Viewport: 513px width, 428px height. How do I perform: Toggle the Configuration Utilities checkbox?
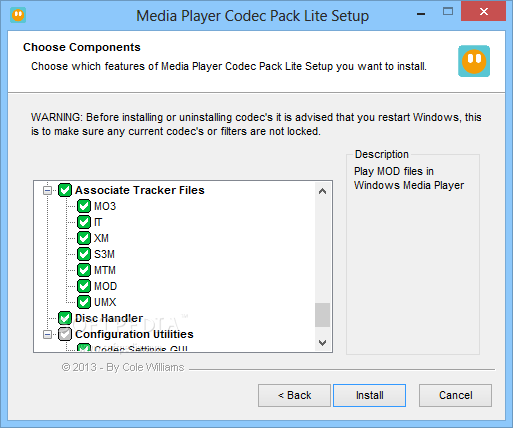point(65,334)
